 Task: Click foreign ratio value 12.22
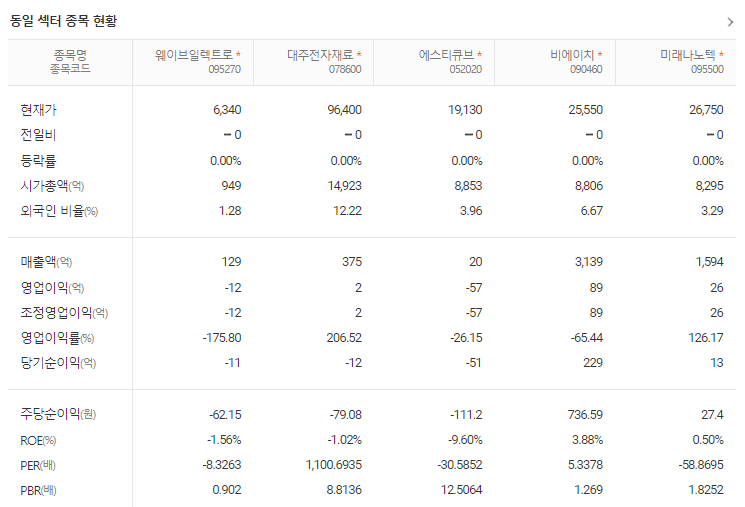pyautogui.click(x=347, y=210)
